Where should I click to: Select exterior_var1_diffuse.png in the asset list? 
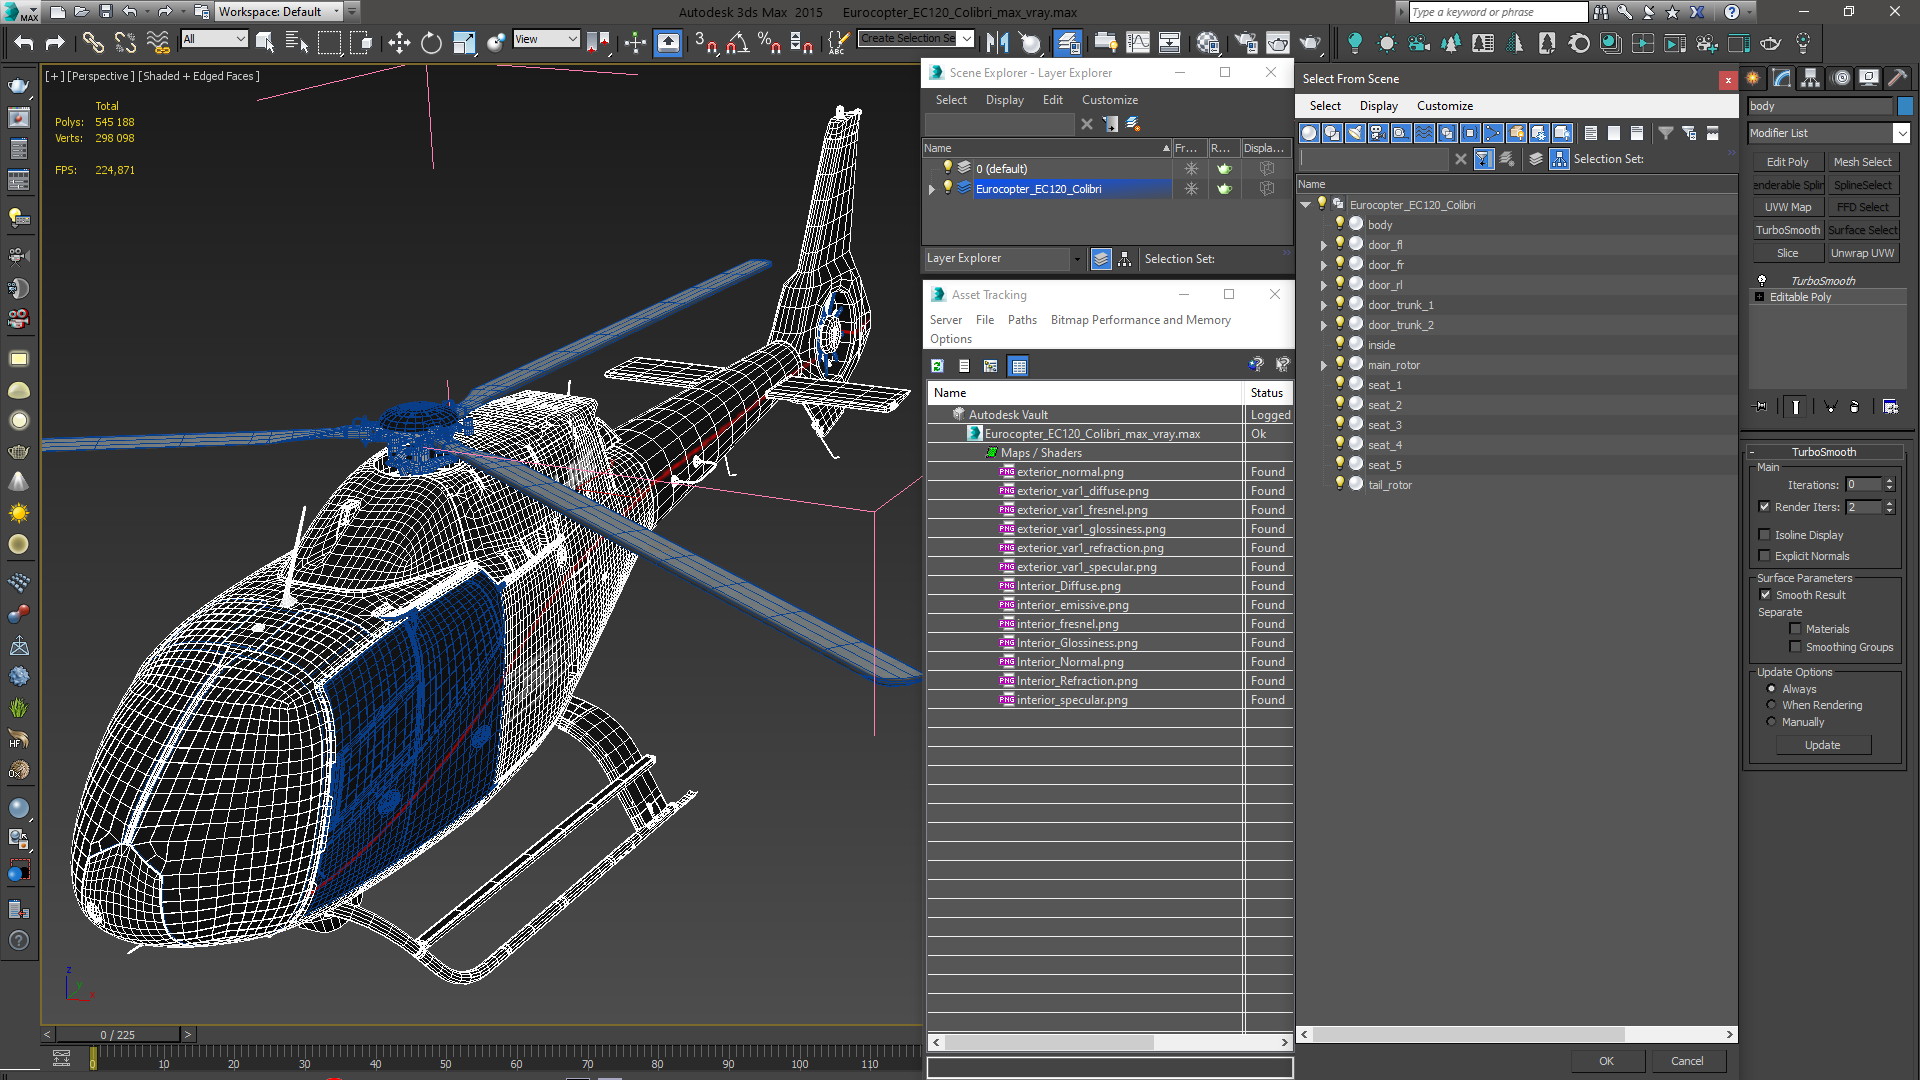1082,491
